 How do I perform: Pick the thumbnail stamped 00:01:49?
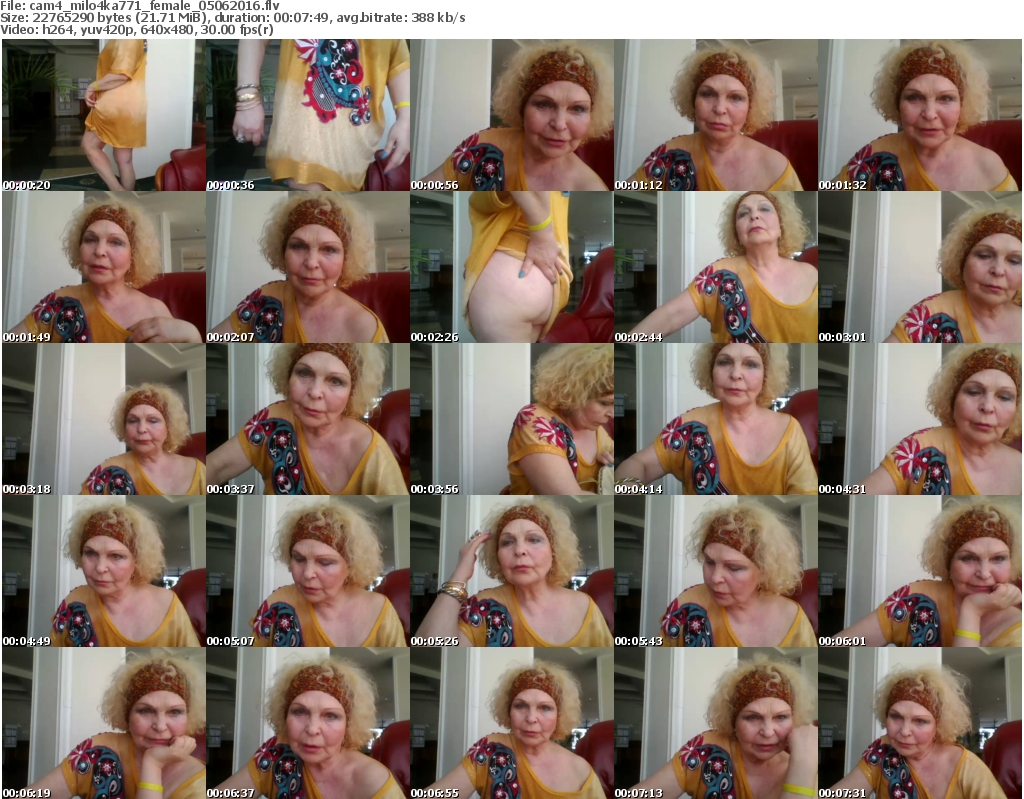click(104, 267)
